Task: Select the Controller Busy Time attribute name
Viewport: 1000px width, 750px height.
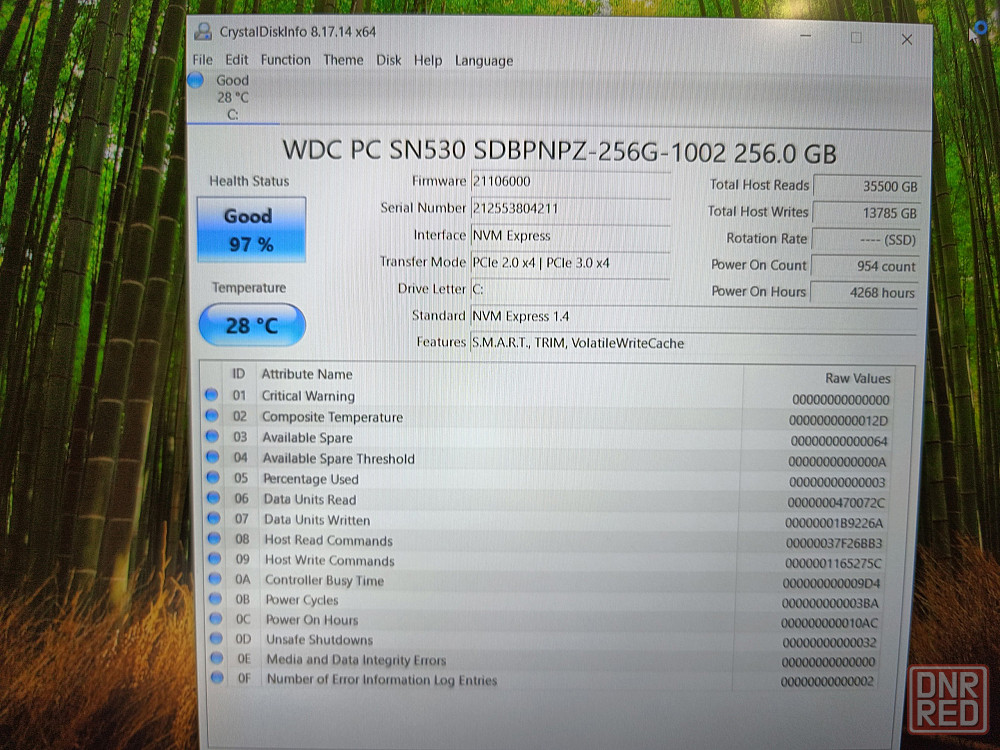Action: pos(325,580)
